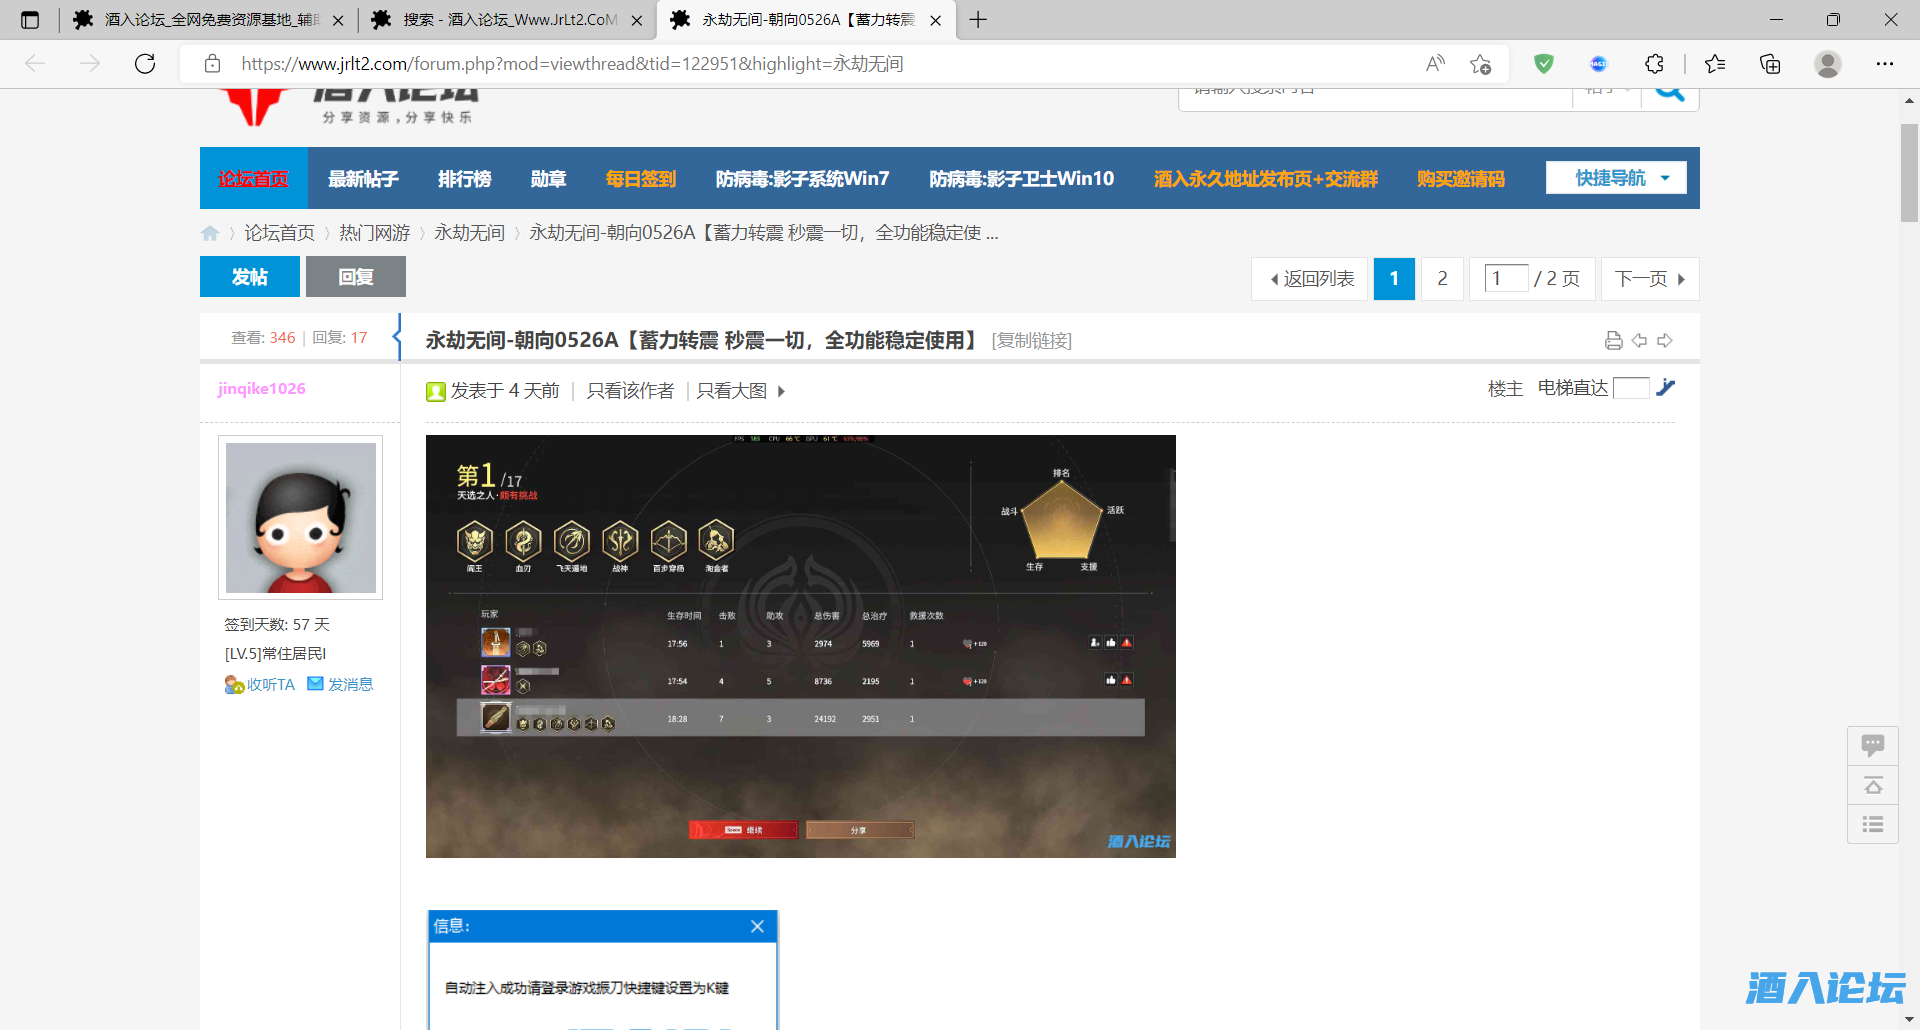Screen dimensions: 1920x1030
Task: Focus browser address bar
Action: pyautogui.click(x=820, y=64)
